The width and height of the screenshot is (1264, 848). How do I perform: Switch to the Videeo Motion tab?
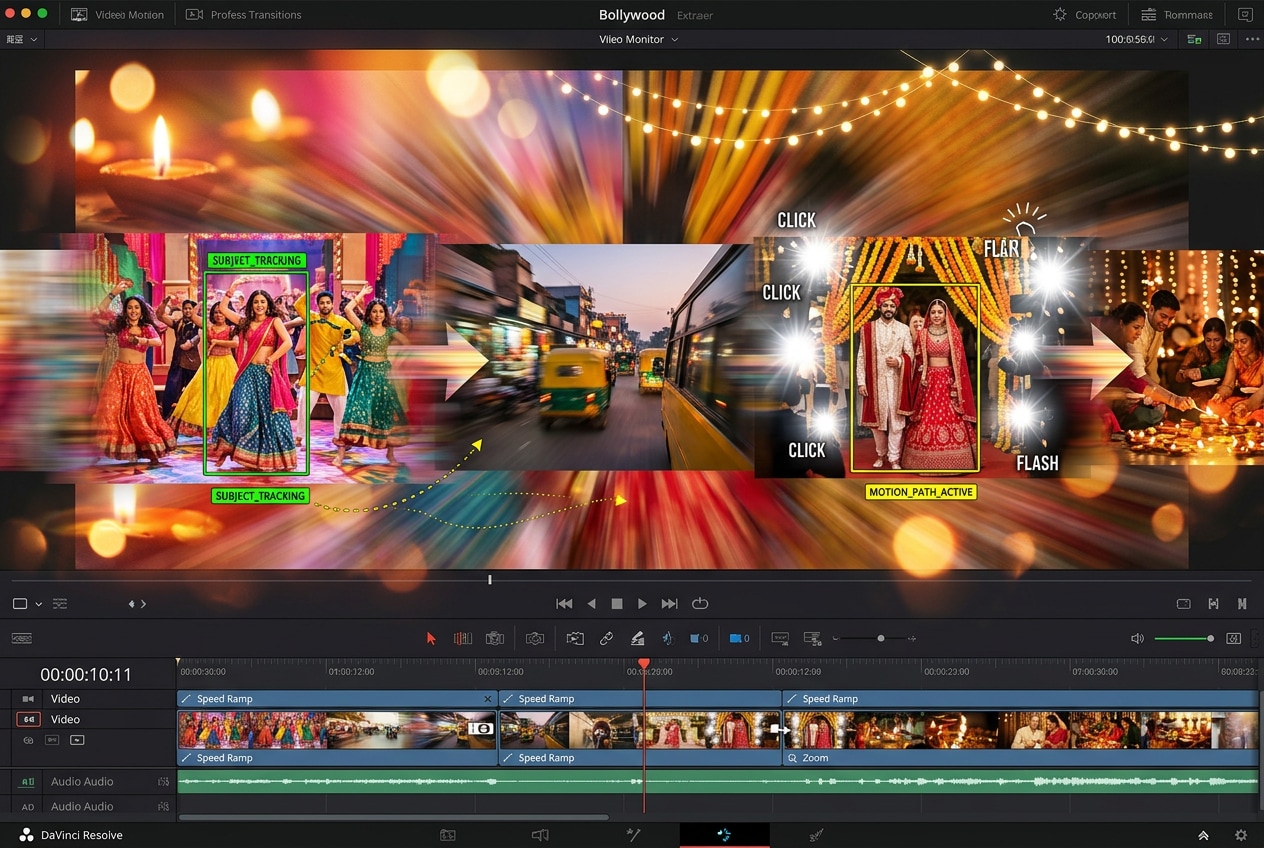pyautogui.click(x=118, y=14)
